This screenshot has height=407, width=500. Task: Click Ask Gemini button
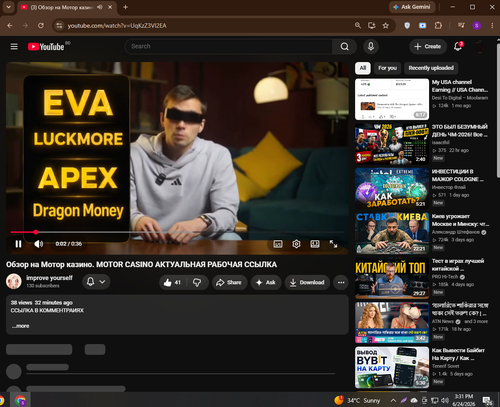pos(412,7)
